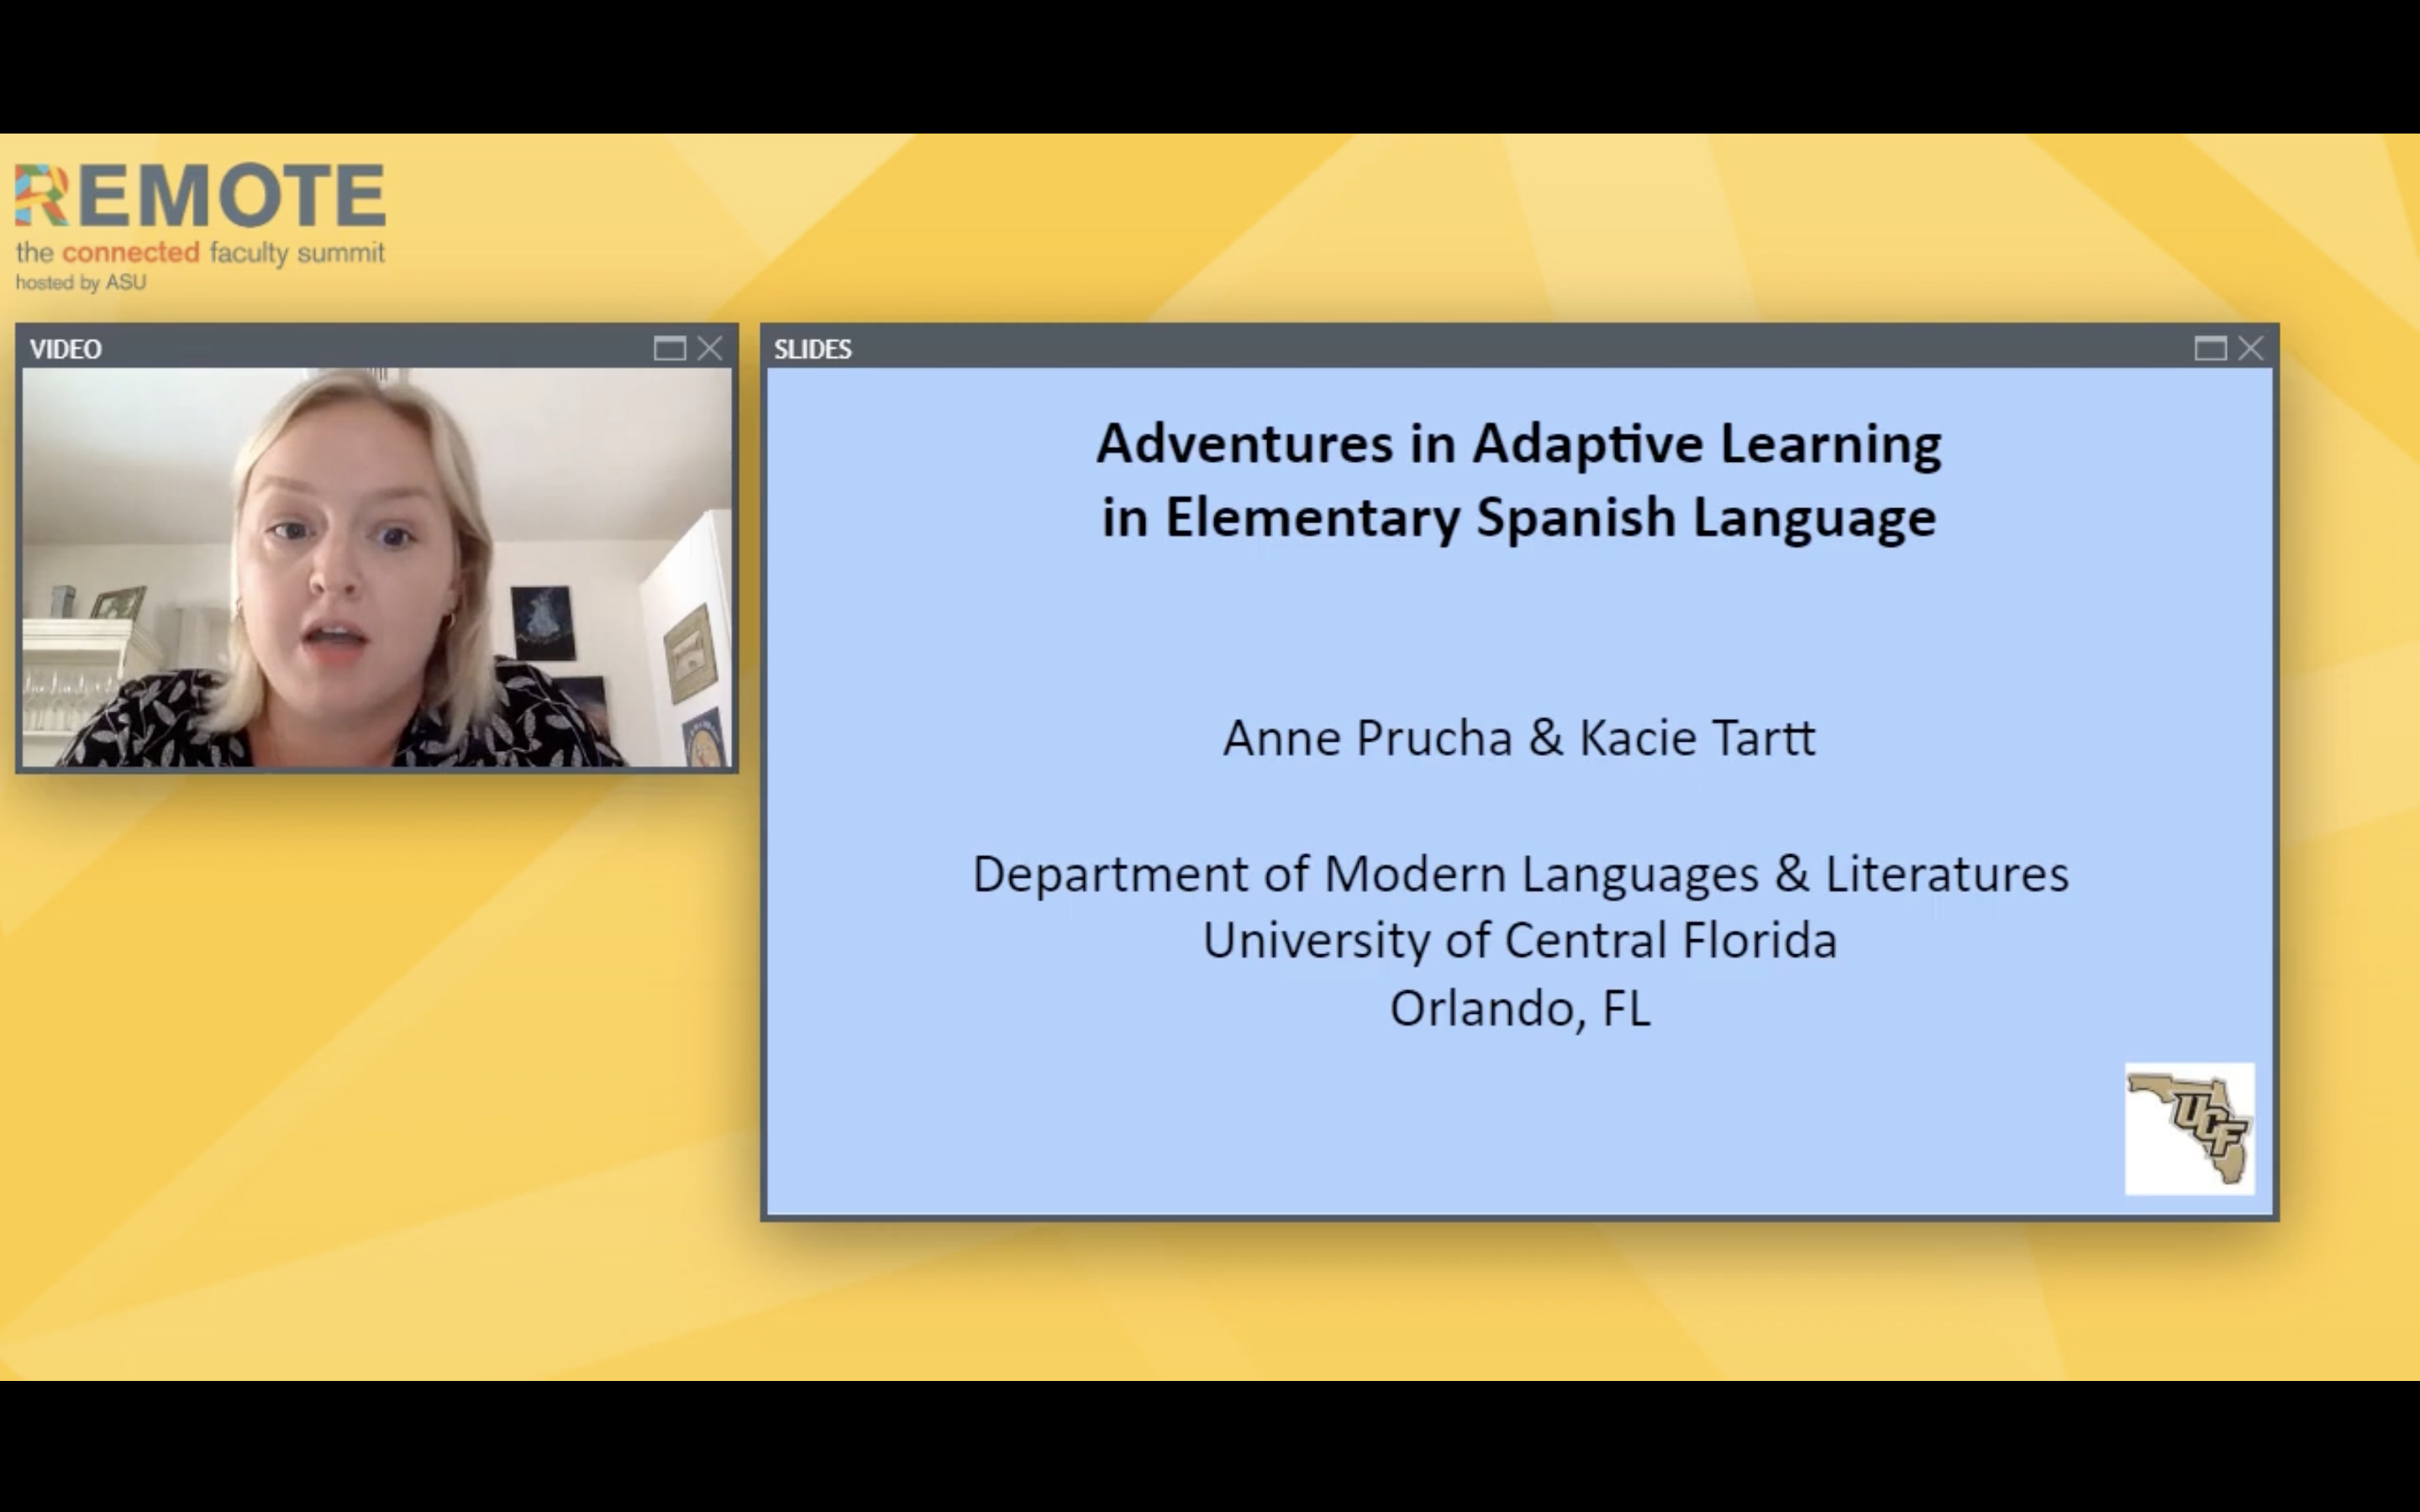Click the slide title 'Adventures in Adaptive Learning'

pyautogui.click(x=1518, y=443)
